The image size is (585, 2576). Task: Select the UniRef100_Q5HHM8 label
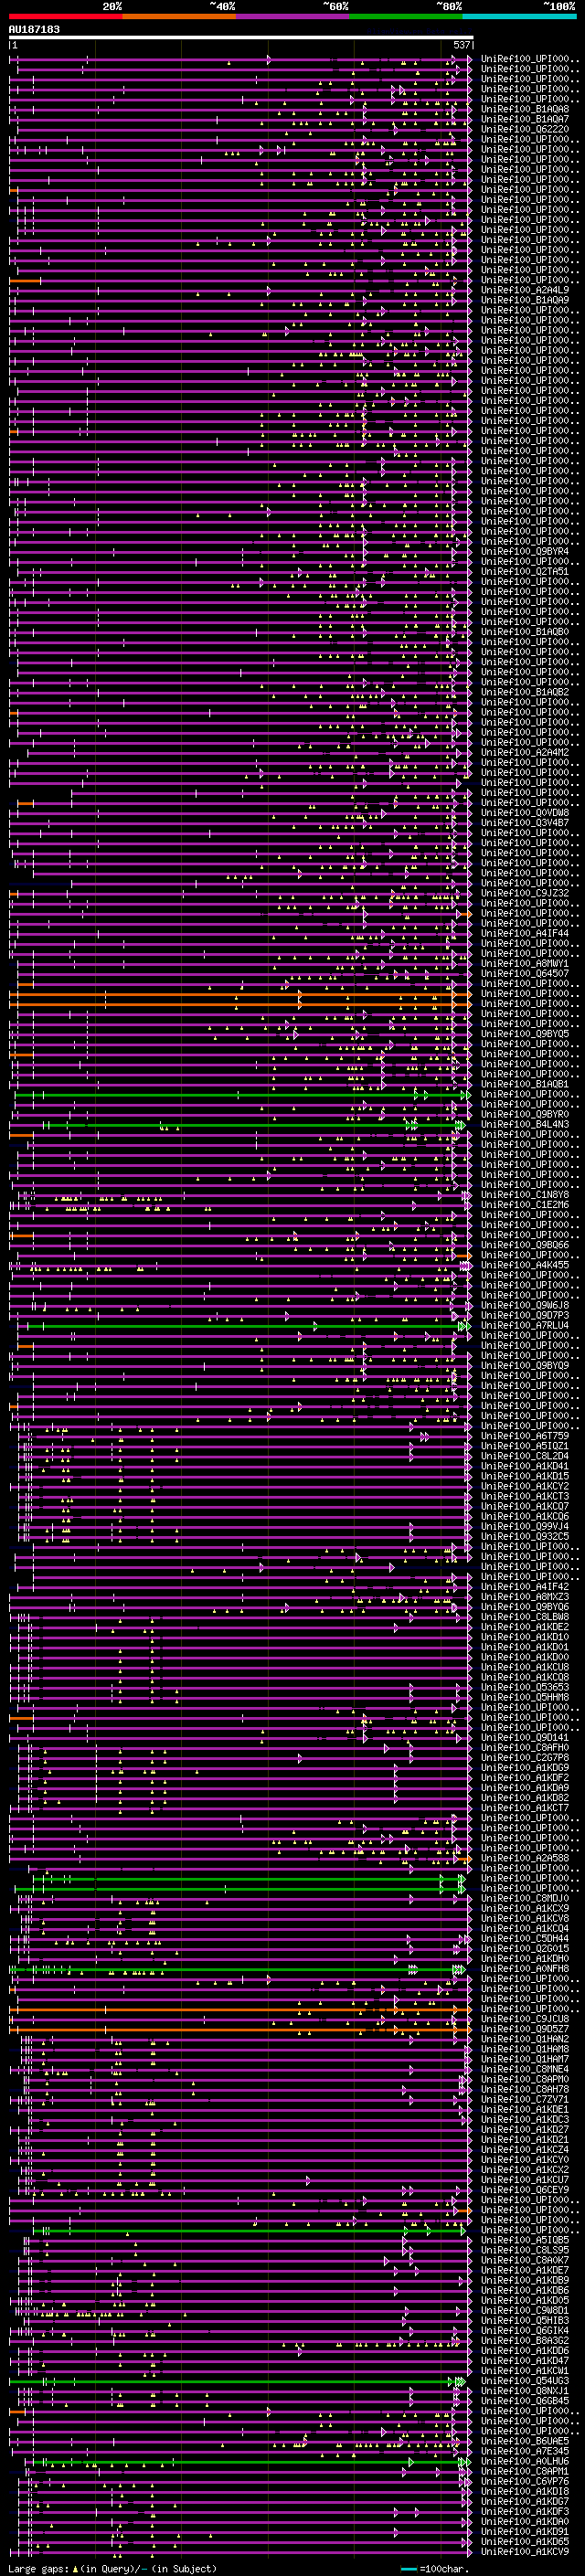pos(525,1697)
